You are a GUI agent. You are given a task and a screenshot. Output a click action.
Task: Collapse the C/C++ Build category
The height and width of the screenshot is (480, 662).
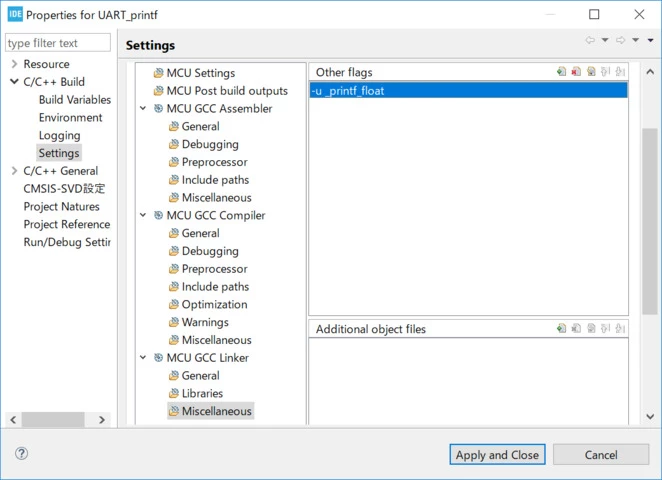click(14, 81)
